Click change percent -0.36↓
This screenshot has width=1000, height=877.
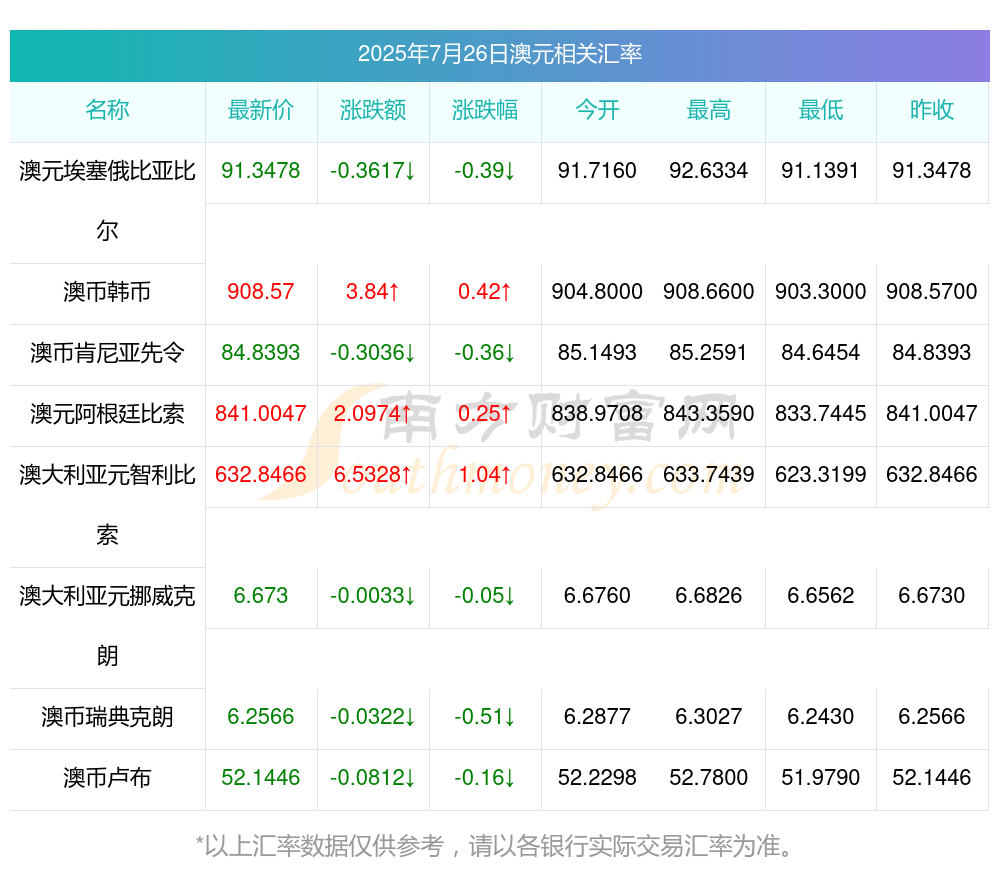click(x=485, y=352)
